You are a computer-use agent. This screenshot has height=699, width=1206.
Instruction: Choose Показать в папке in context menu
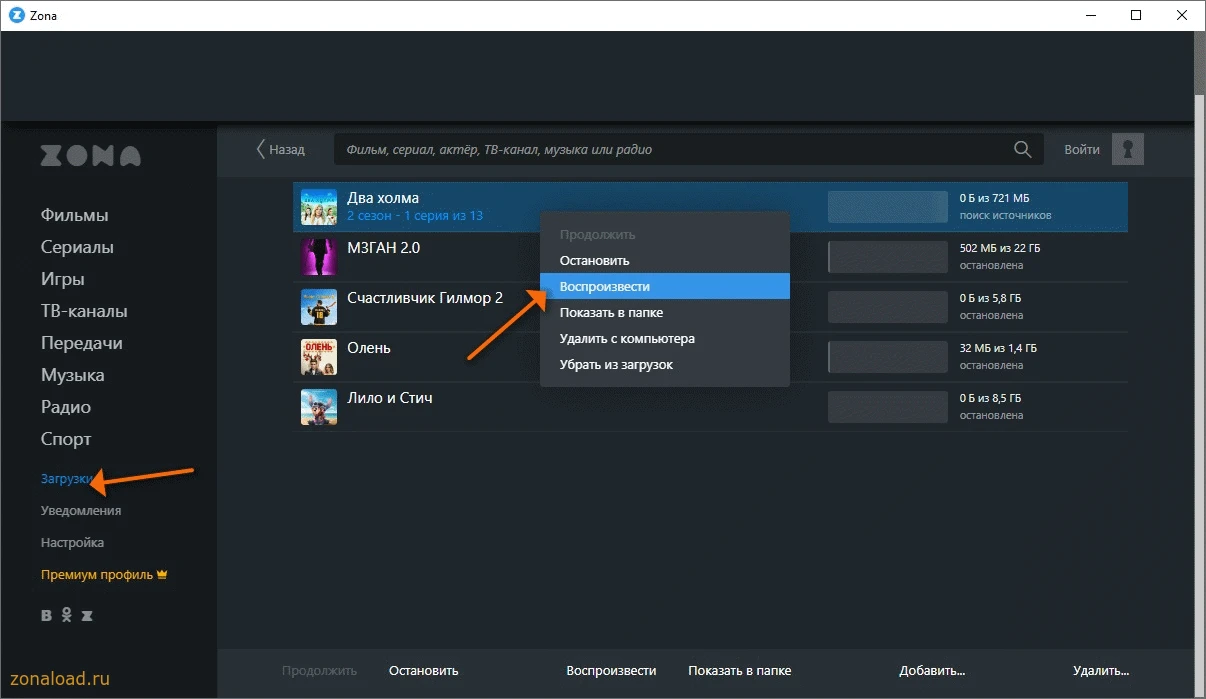(x=665, y=312)
